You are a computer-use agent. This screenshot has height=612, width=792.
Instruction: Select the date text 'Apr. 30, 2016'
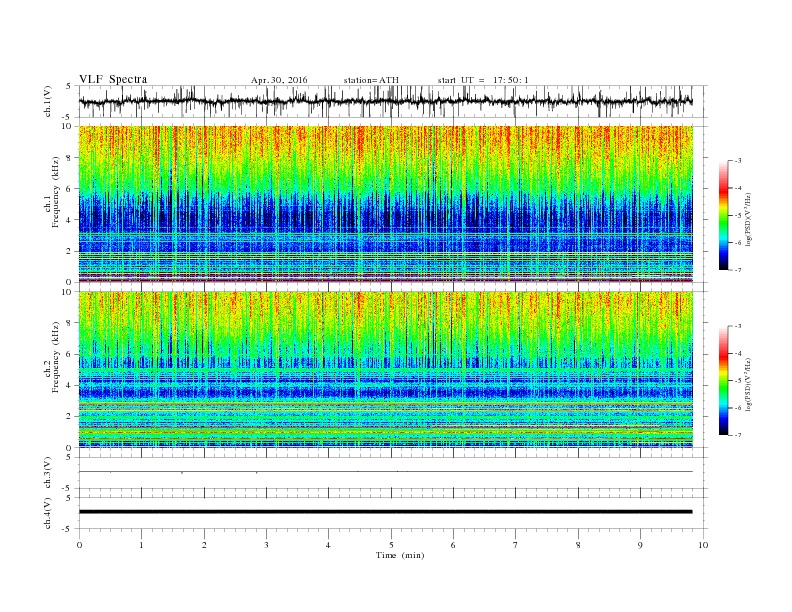pyautogui.click(x=279, y=80)
